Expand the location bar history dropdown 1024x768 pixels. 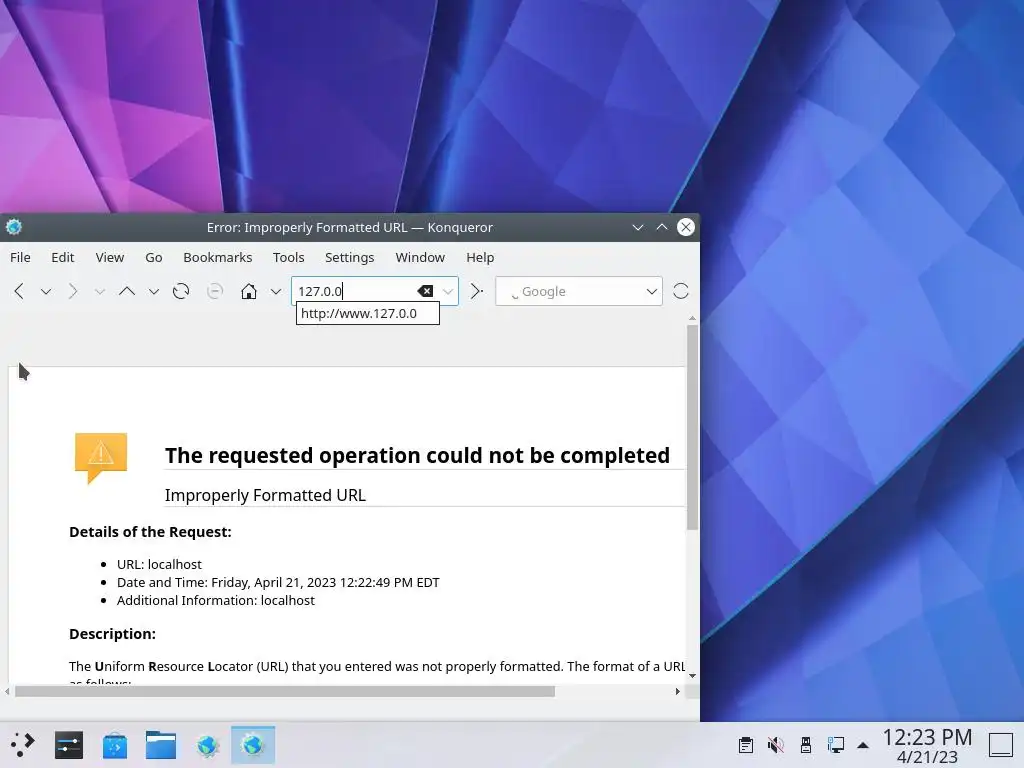(448, 291)
